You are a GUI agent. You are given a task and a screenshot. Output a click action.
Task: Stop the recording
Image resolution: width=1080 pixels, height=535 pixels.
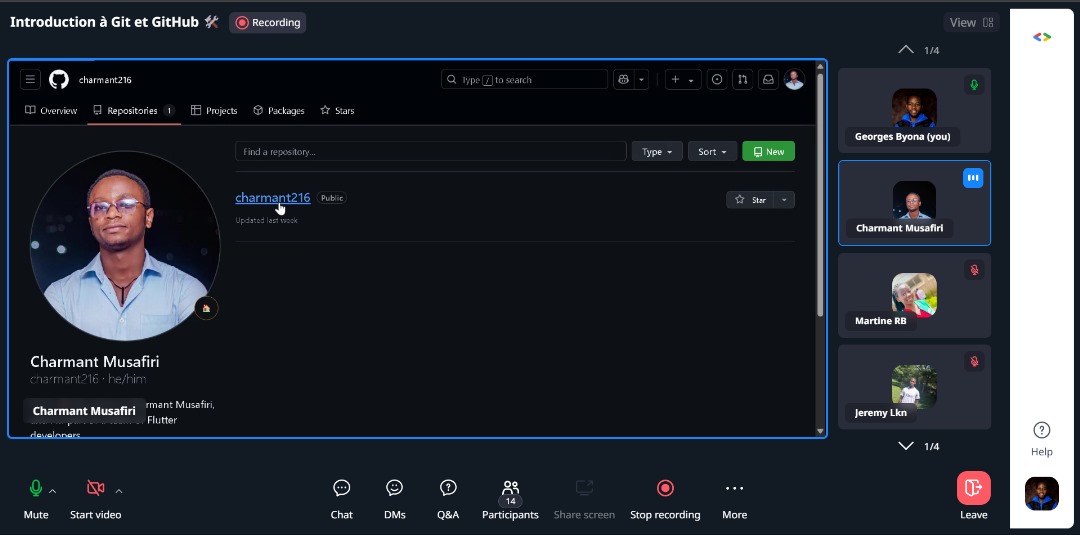click(x=665, y=499)
